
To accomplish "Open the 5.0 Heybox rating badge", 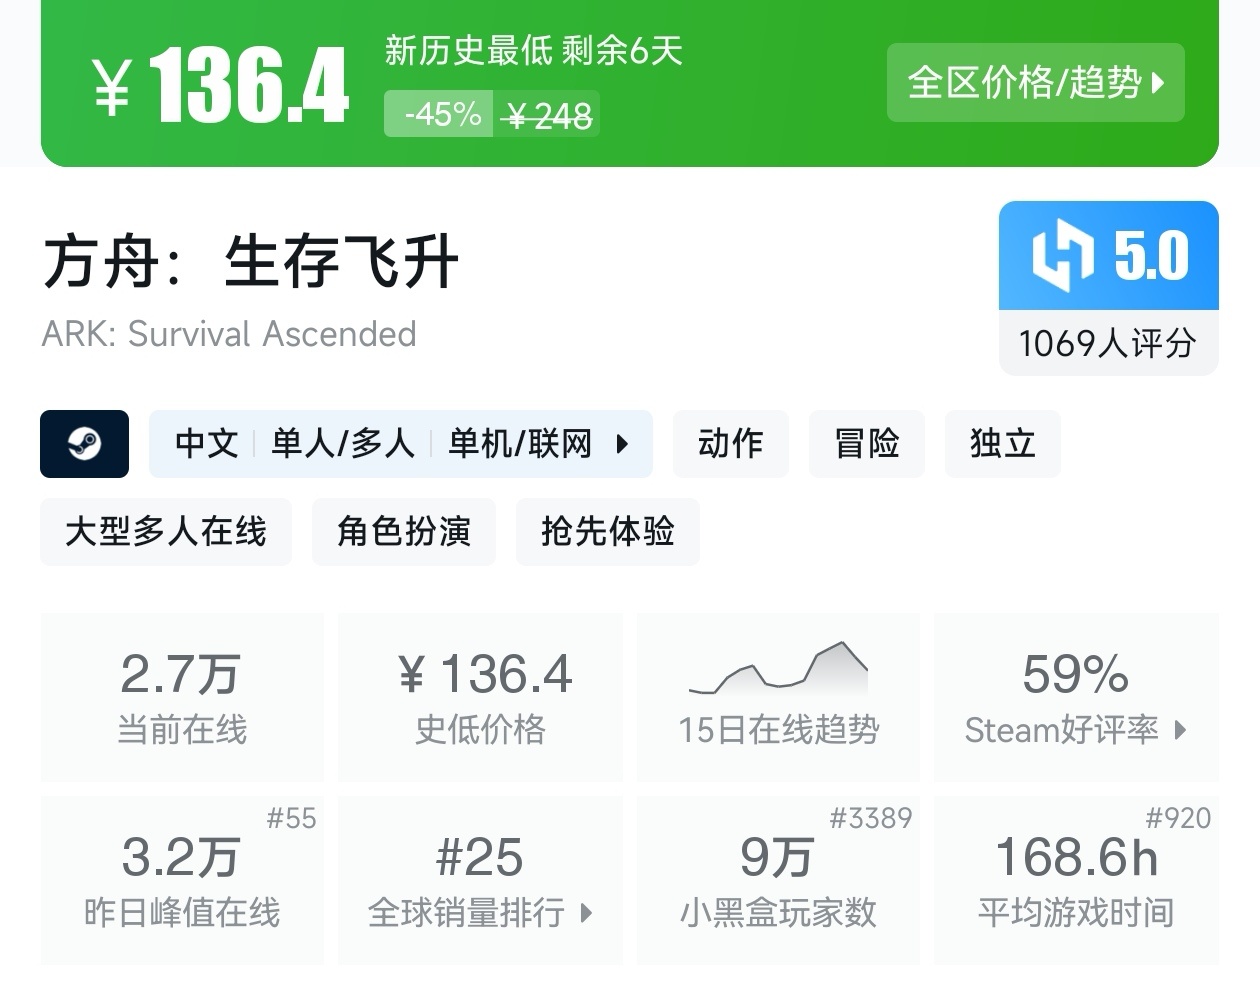I will point(1109,256).
